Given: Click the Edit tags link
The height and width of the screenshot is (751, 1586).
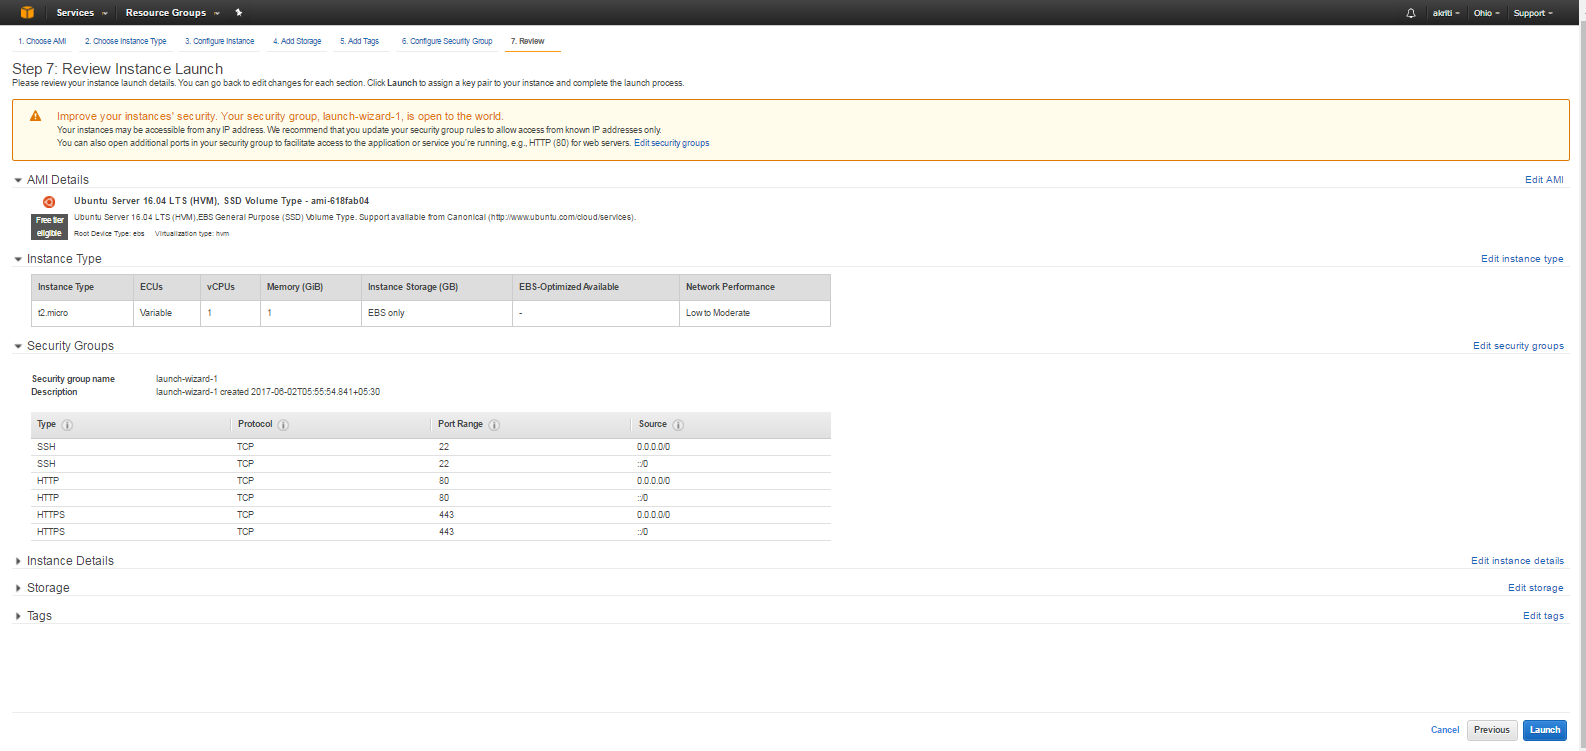Looking at the screenshot, I should coord(1543,616).
